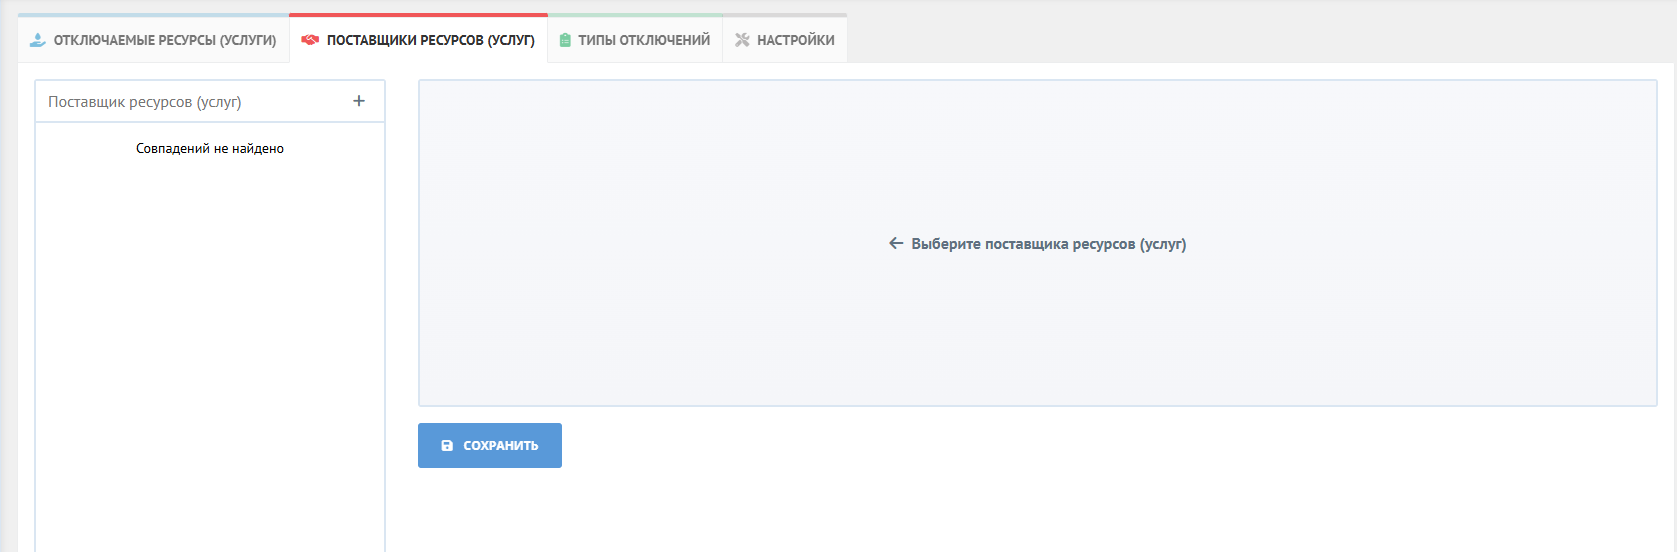
Task: Click the Выберите поставщика ресурсов (услуг) text
Action: click(1048, 244)
